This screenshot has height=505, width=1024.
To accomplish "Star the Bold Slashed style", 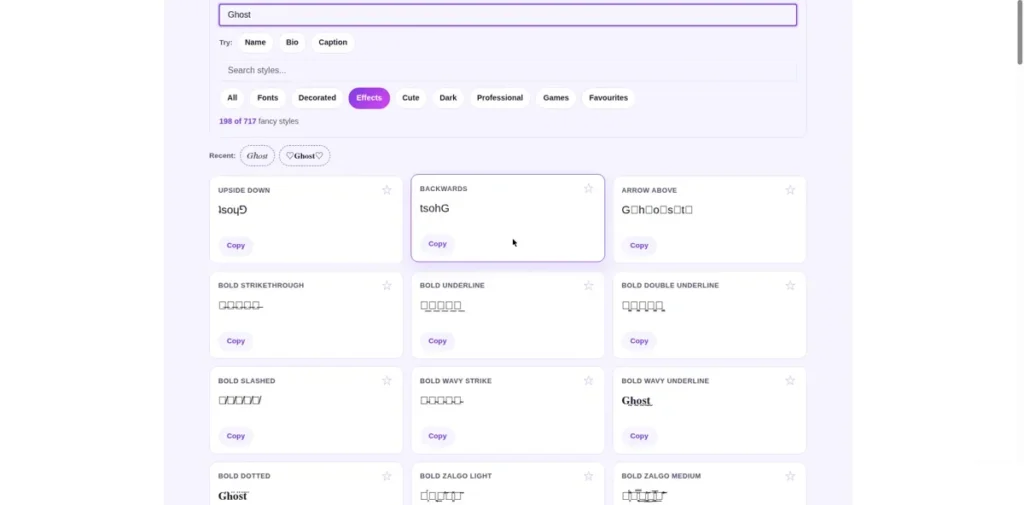I will pyautogui.click(x=387, y=381).
